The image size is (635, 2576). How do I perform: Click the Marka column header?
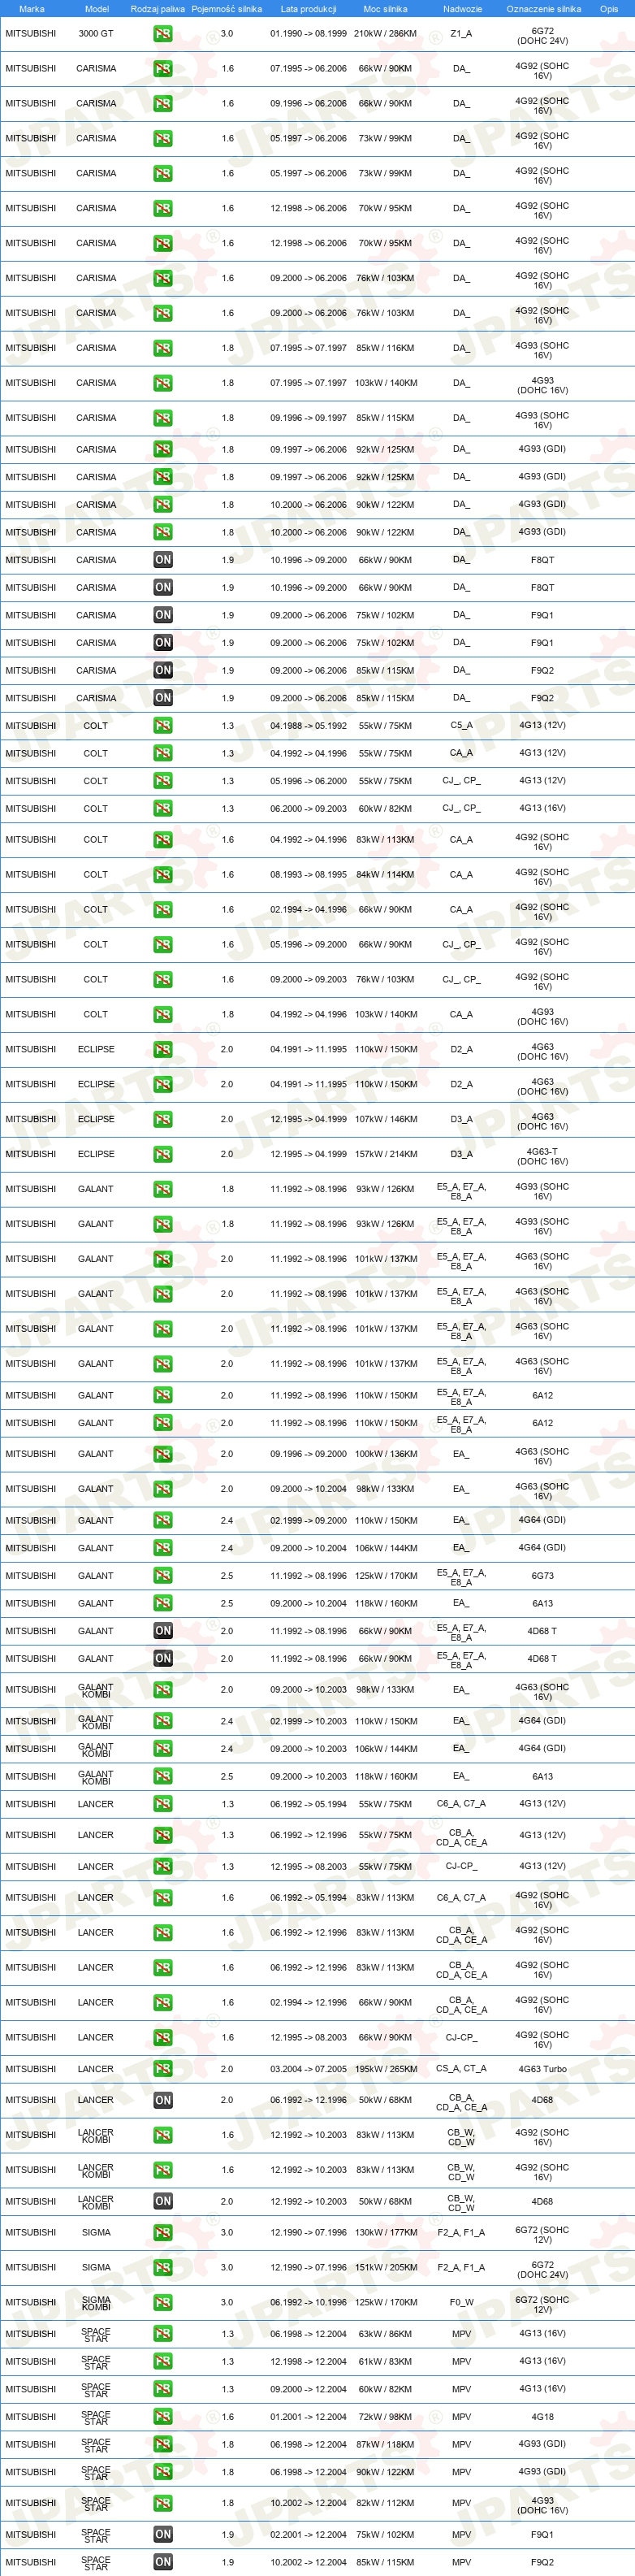(x=31, y=9)
